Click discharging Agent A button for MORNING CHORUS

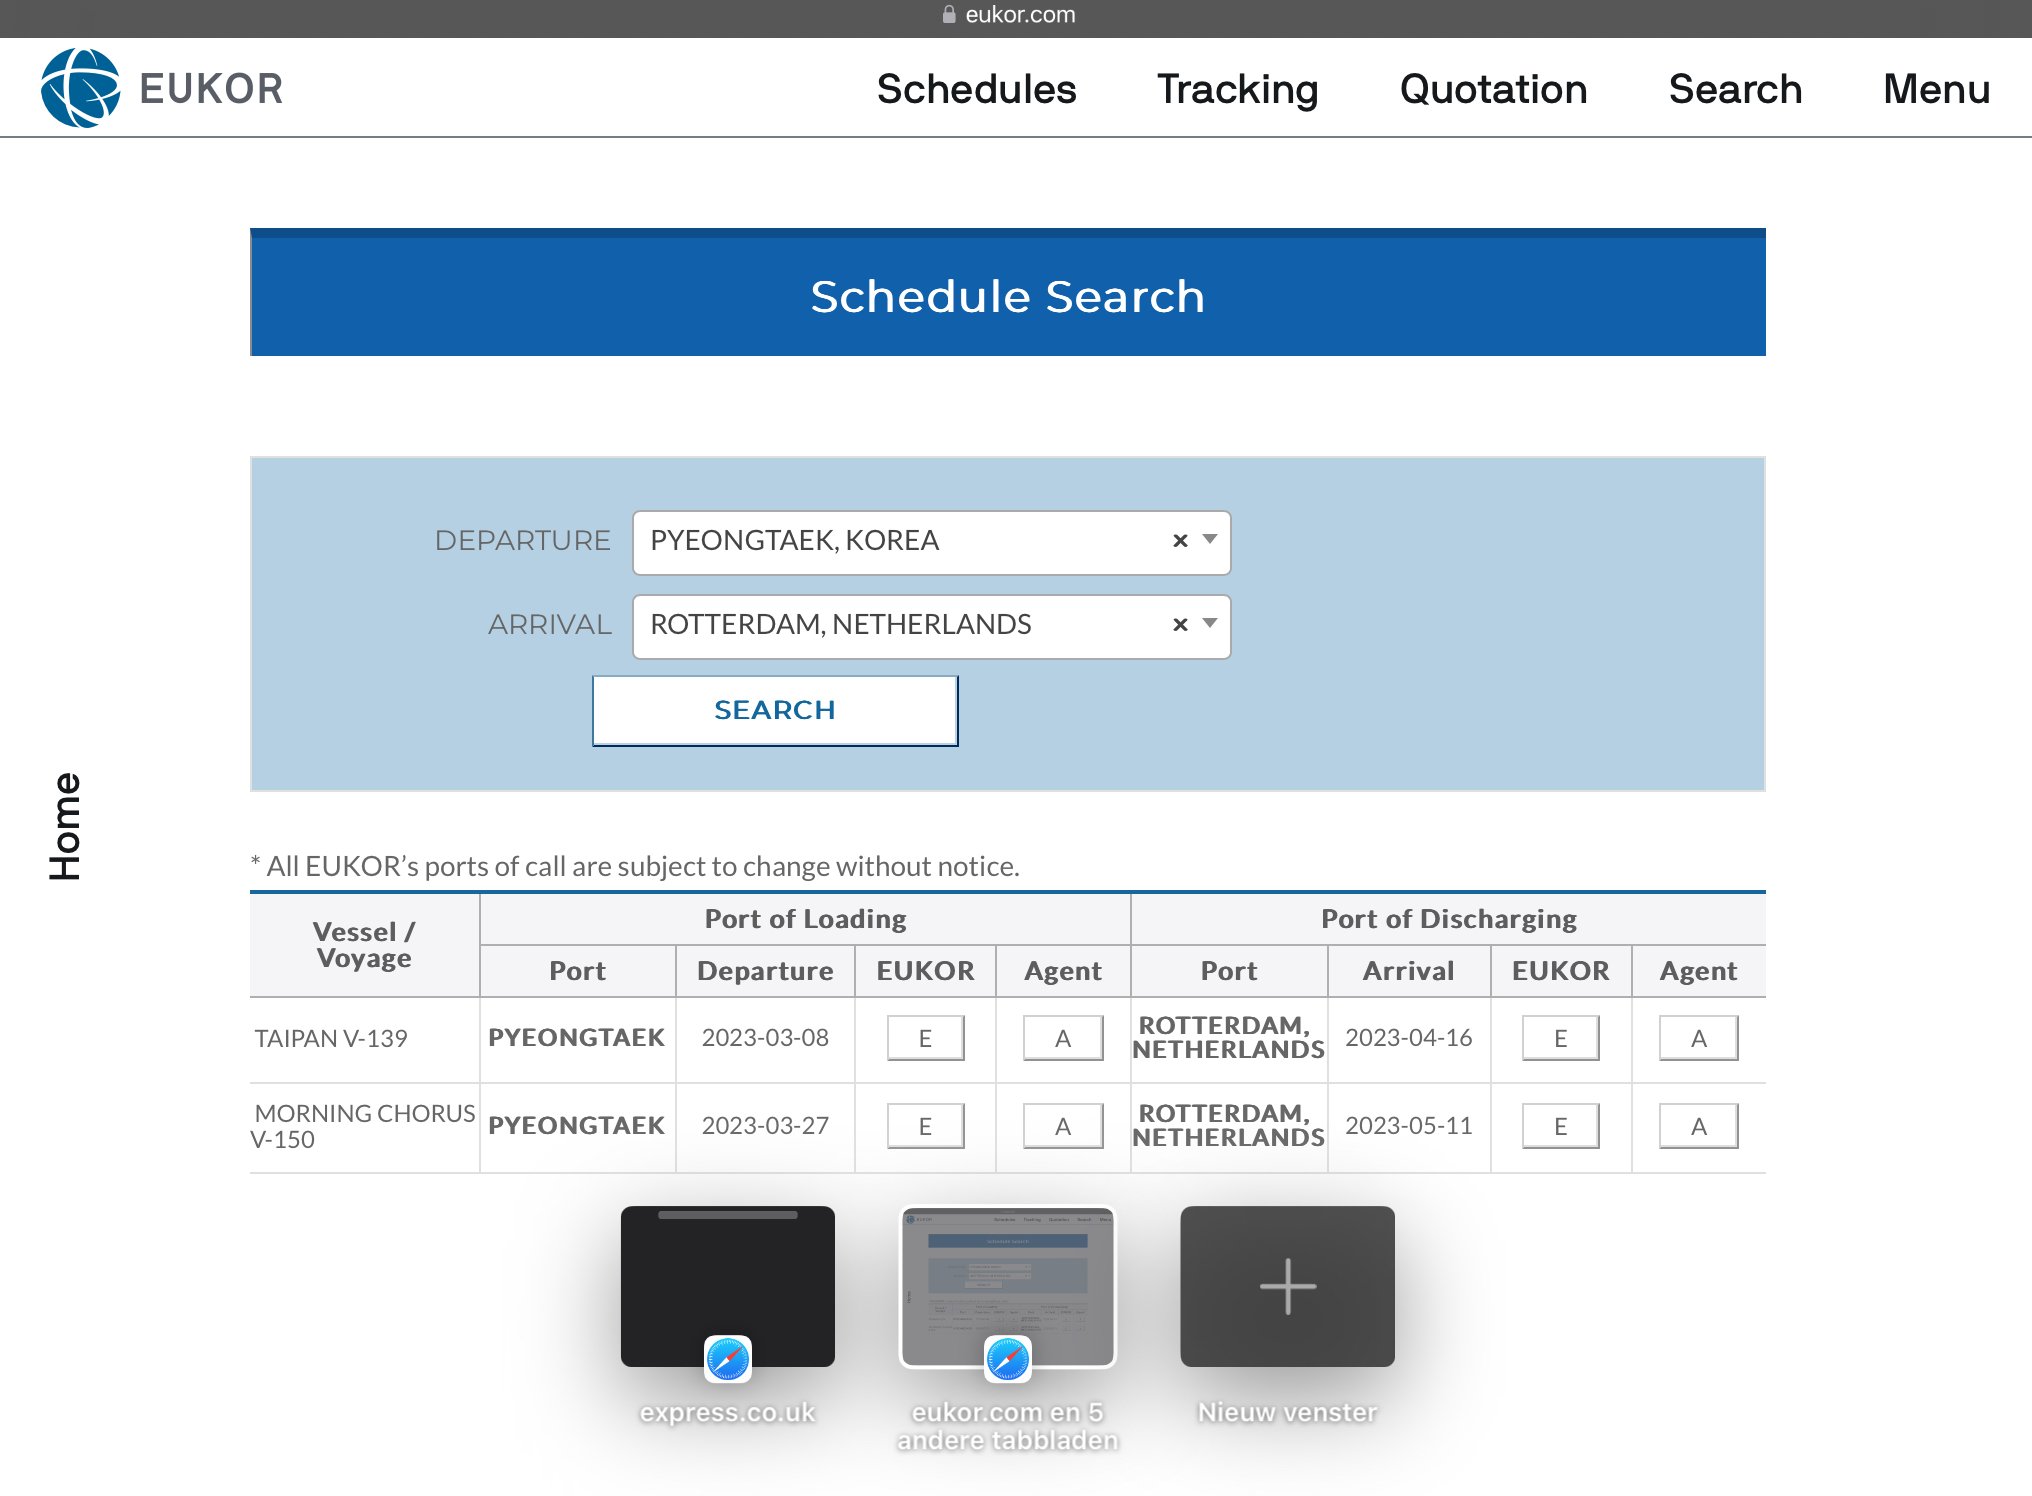(1698, 1126)
